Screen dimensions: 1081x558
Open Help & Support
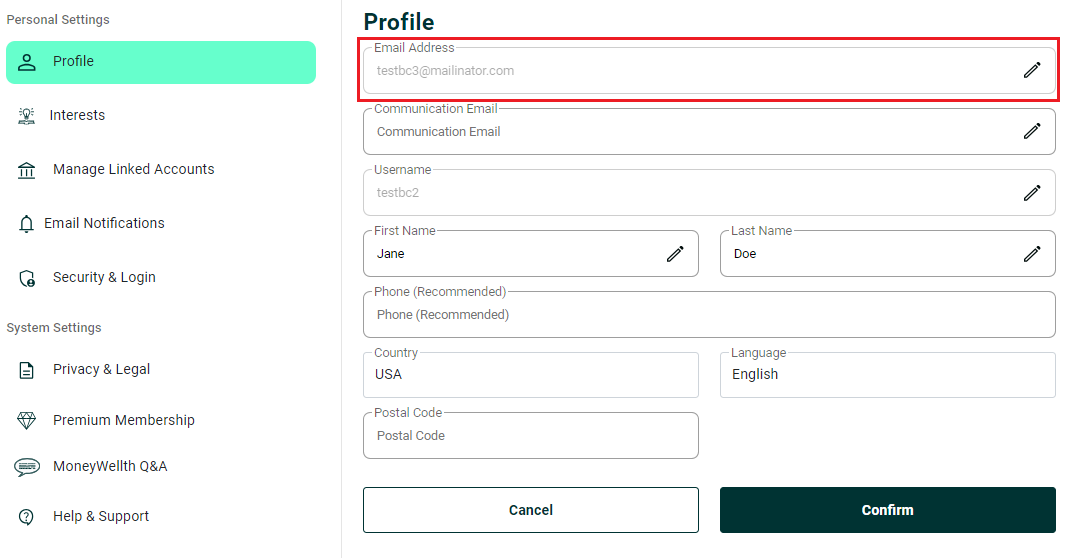(x=100, y=517)
